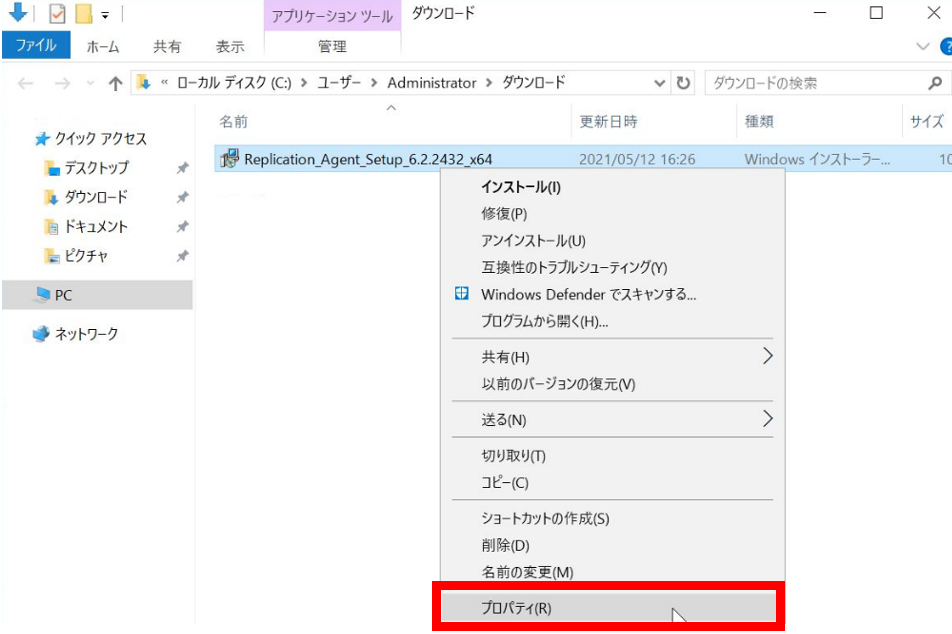Open recent locations dropdown arrow
The width and height of the screenshot is (952, 634).
(x=90, y=83)
